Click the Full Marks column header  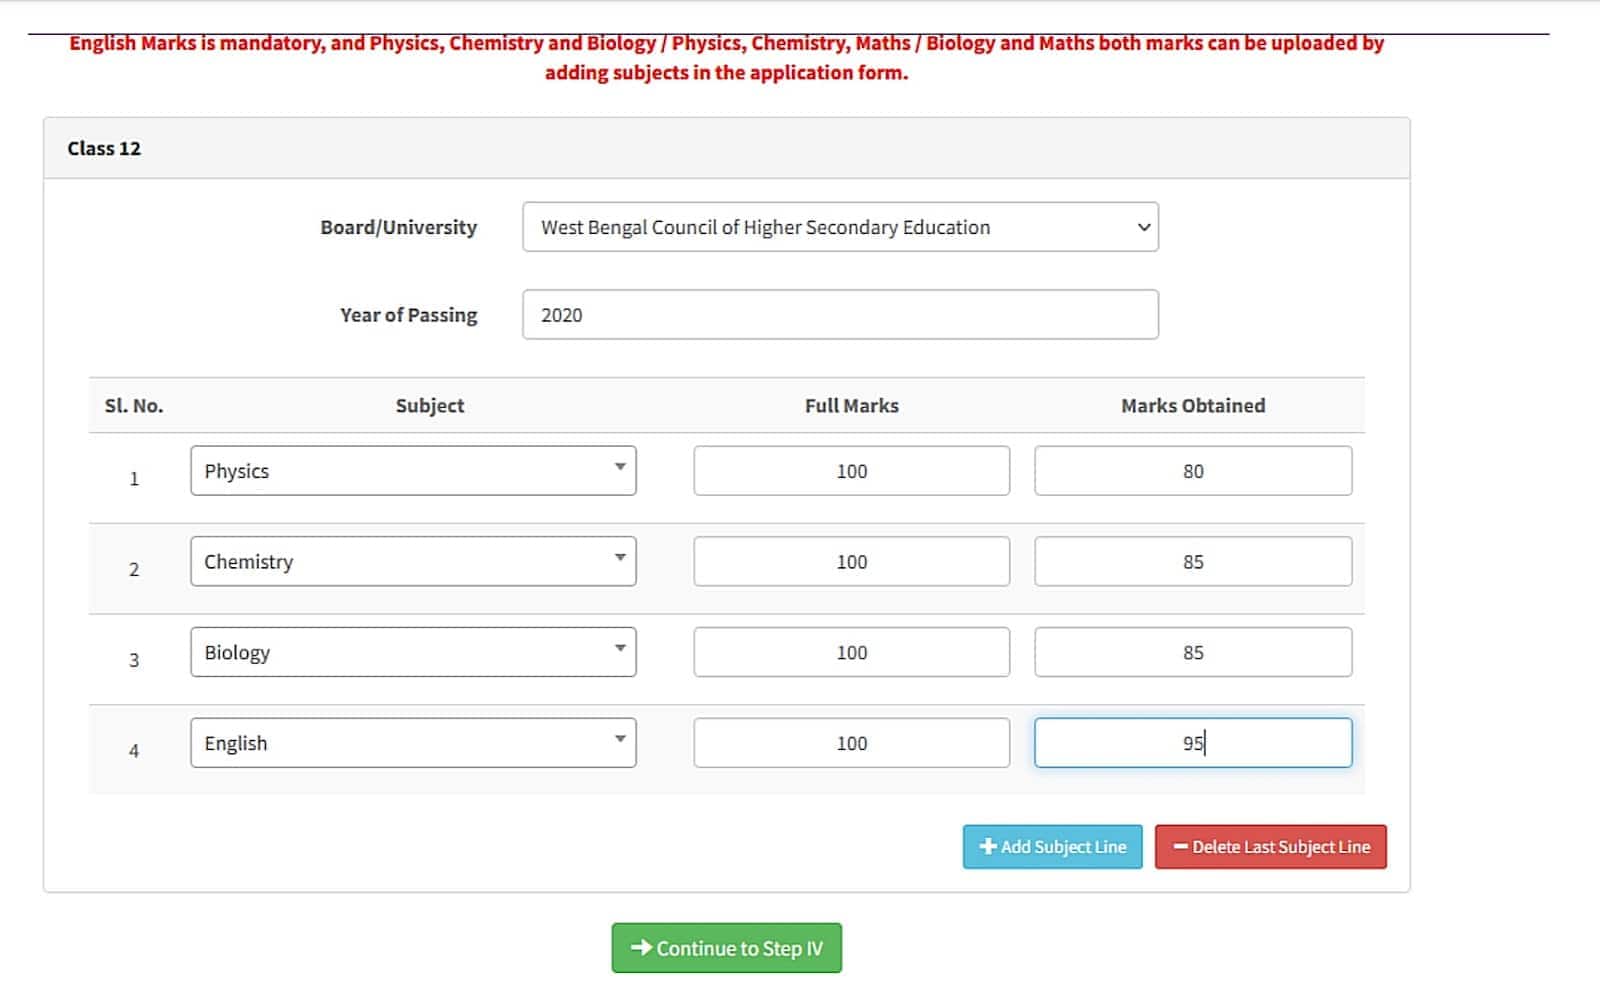[852, 405]
